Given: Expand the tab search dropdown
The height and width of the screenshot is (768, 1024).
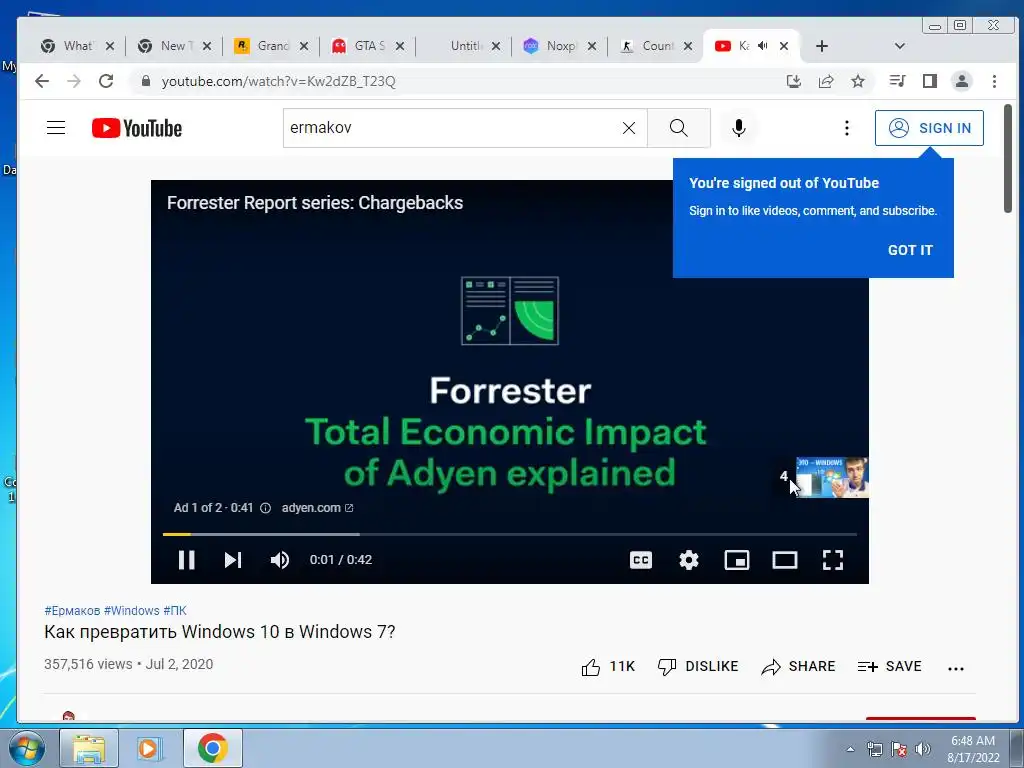Looking at the screenshot, I should pyautogui.click(x=899, y=46).
